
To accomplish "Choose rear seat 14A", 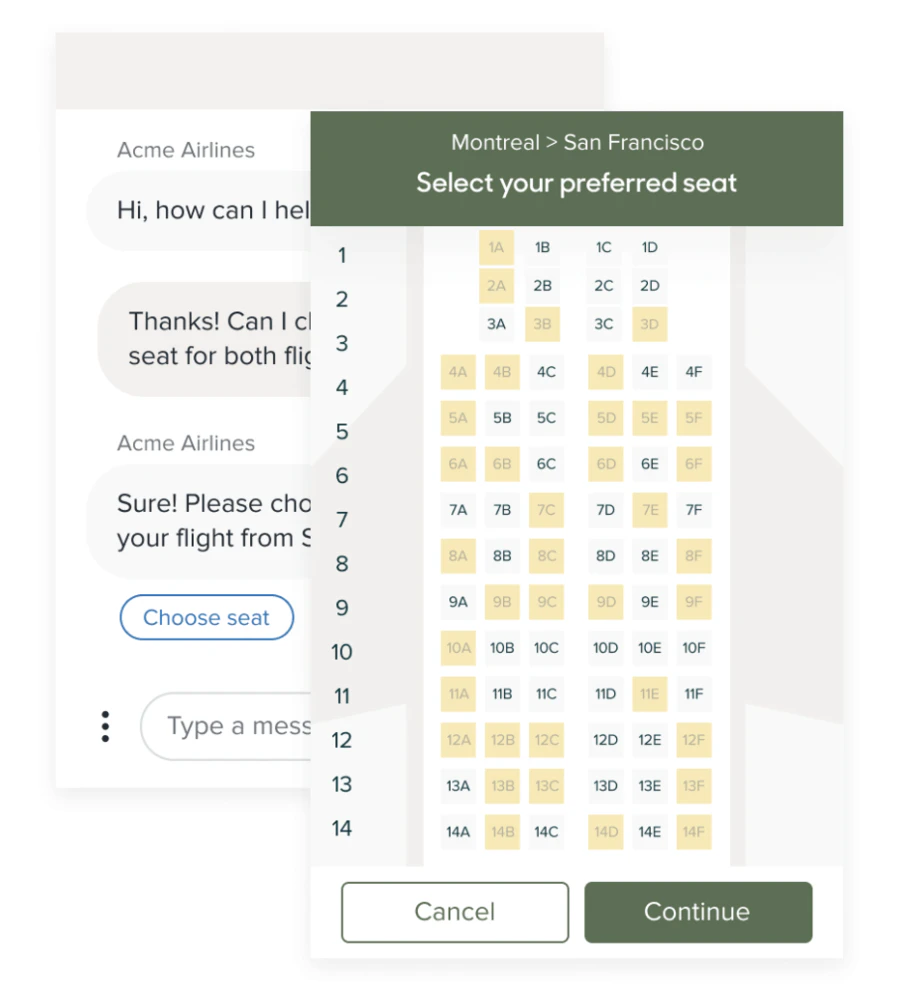I will tap(458, 832).
